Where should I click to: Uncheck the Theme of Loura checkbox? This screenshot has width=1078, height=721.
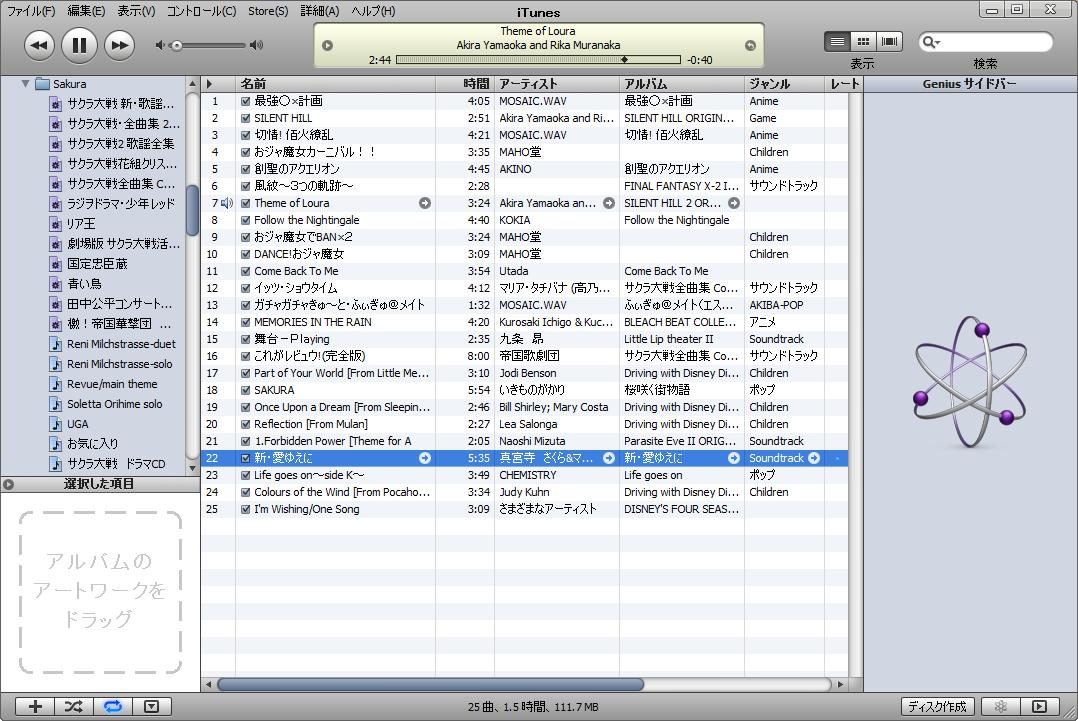point(245,203)
